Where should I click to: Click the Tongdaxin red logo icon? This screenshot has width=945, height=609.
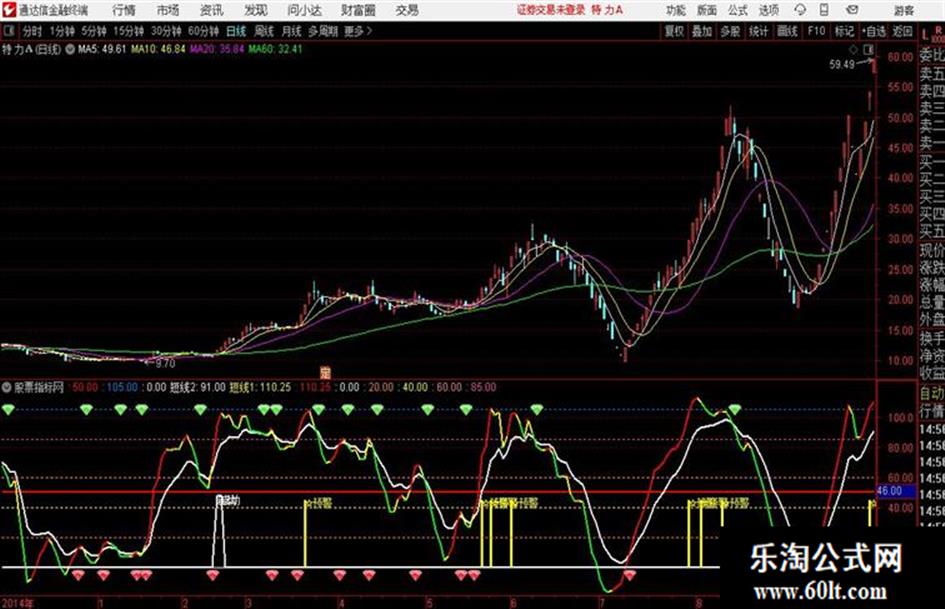click(8, 10)
